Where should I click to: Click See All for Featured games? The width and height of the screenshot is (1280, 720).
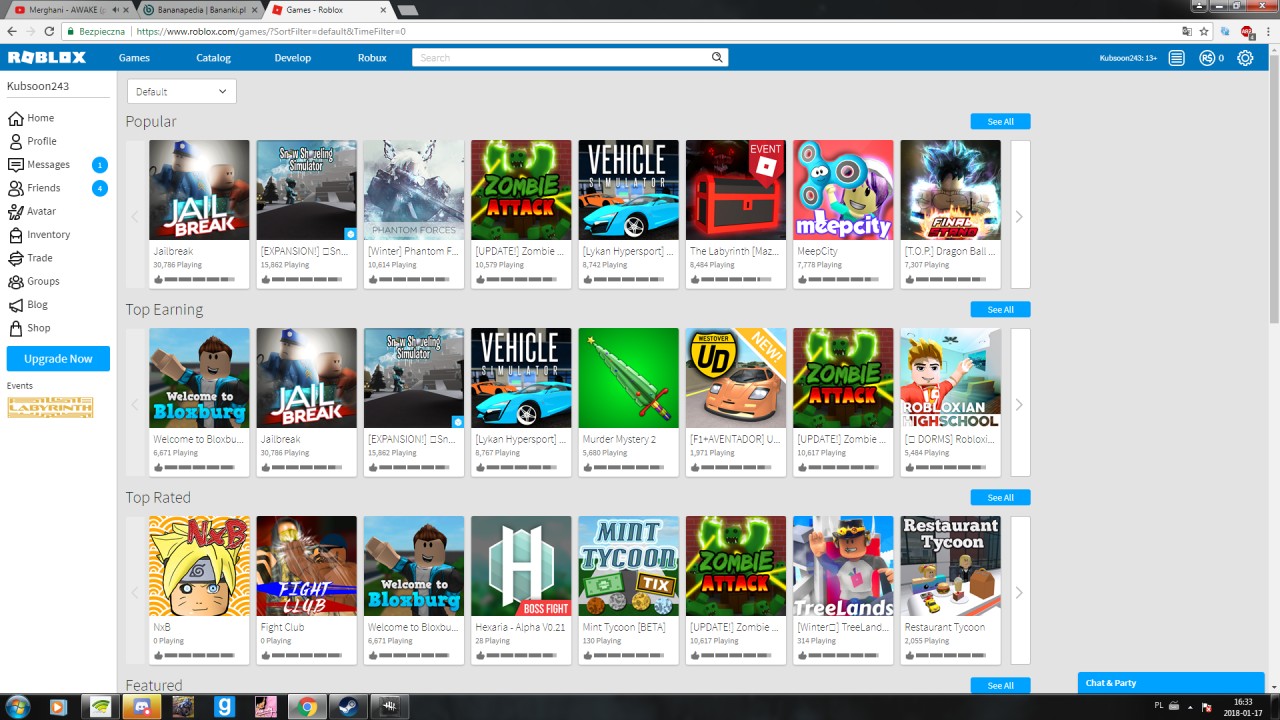(1000, 685)
